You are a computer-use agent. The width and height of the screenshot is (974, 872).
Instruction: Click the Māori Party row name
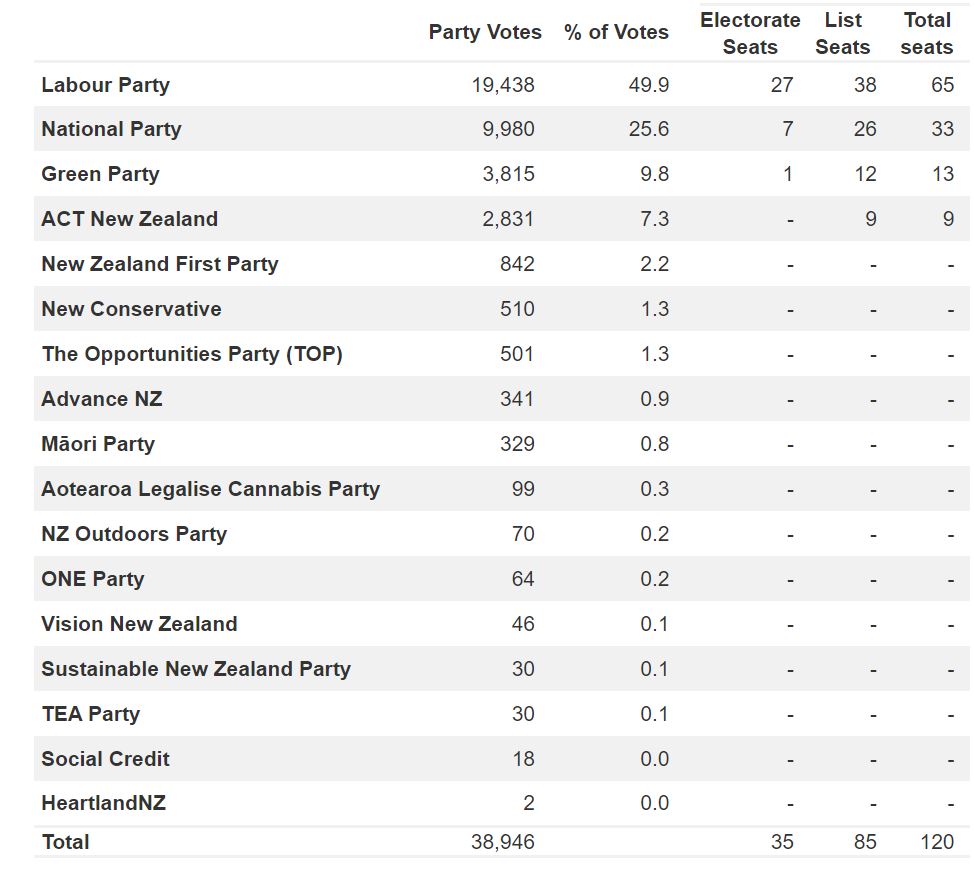click(x=97, y=444)
